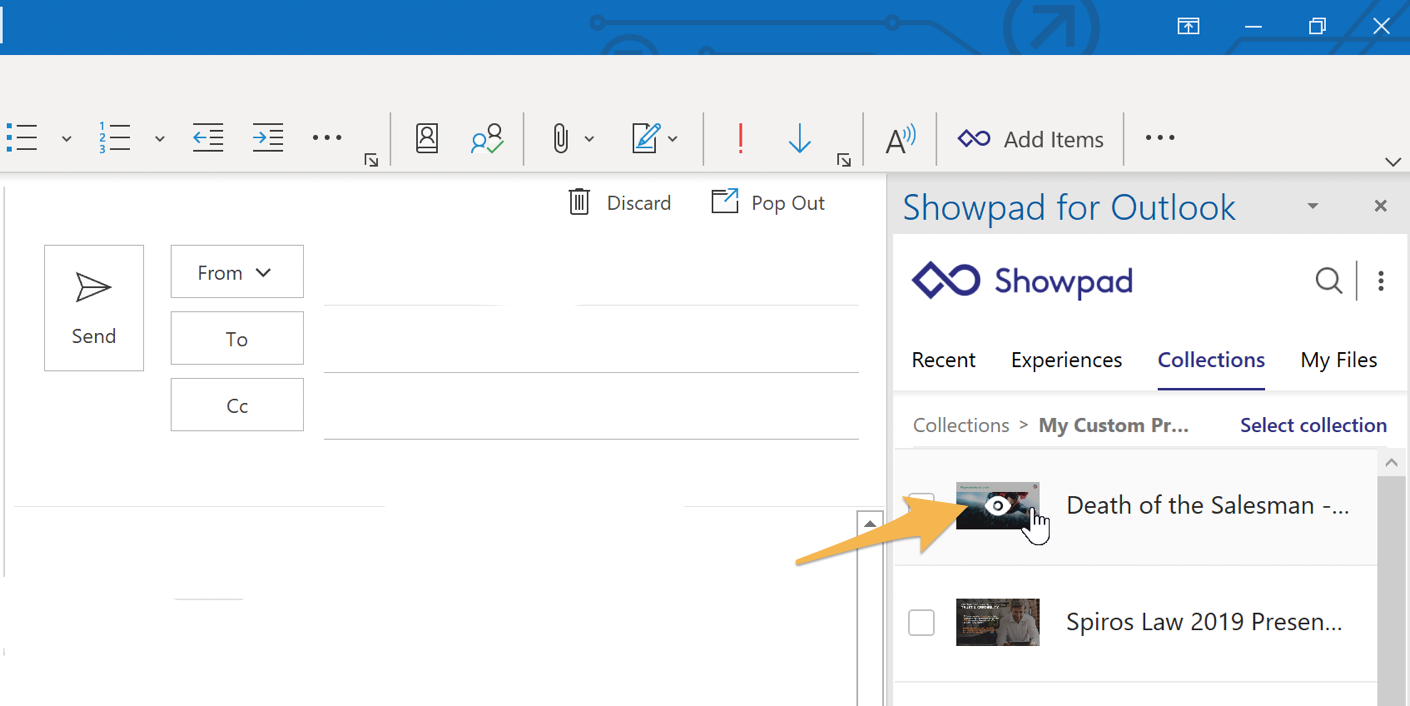
Task: Close the Showpad for Outlook pane
Action: tap(1381, 206)
